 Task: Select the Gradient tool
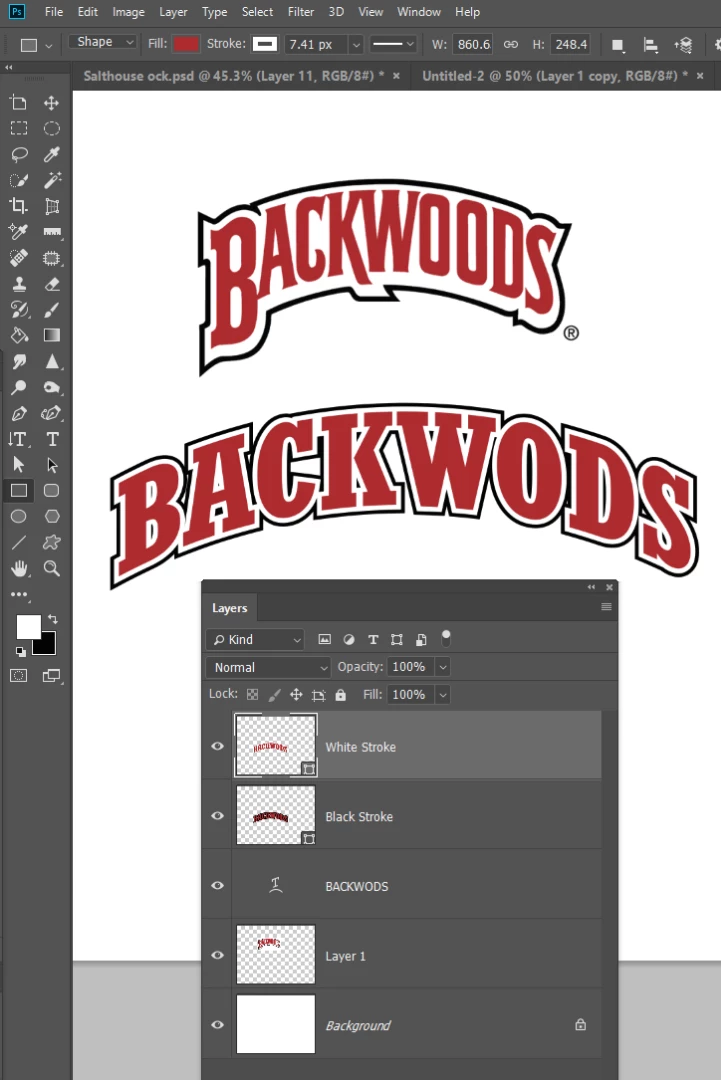pyautogui.click(x=52, y=335)
